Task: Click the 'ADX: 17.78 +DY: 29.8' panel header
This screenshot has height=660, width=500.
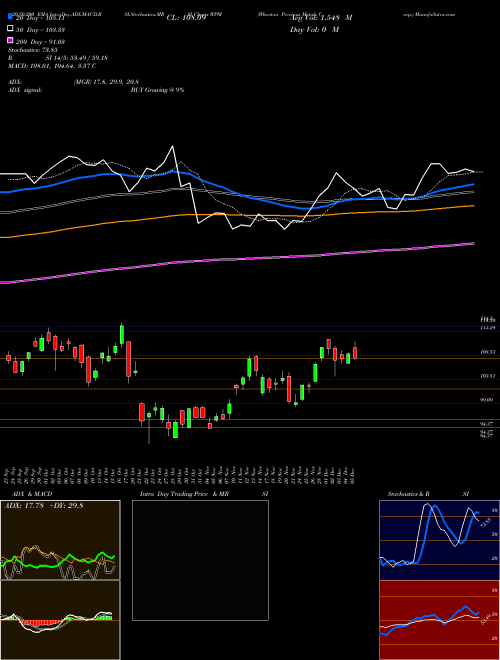Action: pyautogui.click(x=44, y=506)
